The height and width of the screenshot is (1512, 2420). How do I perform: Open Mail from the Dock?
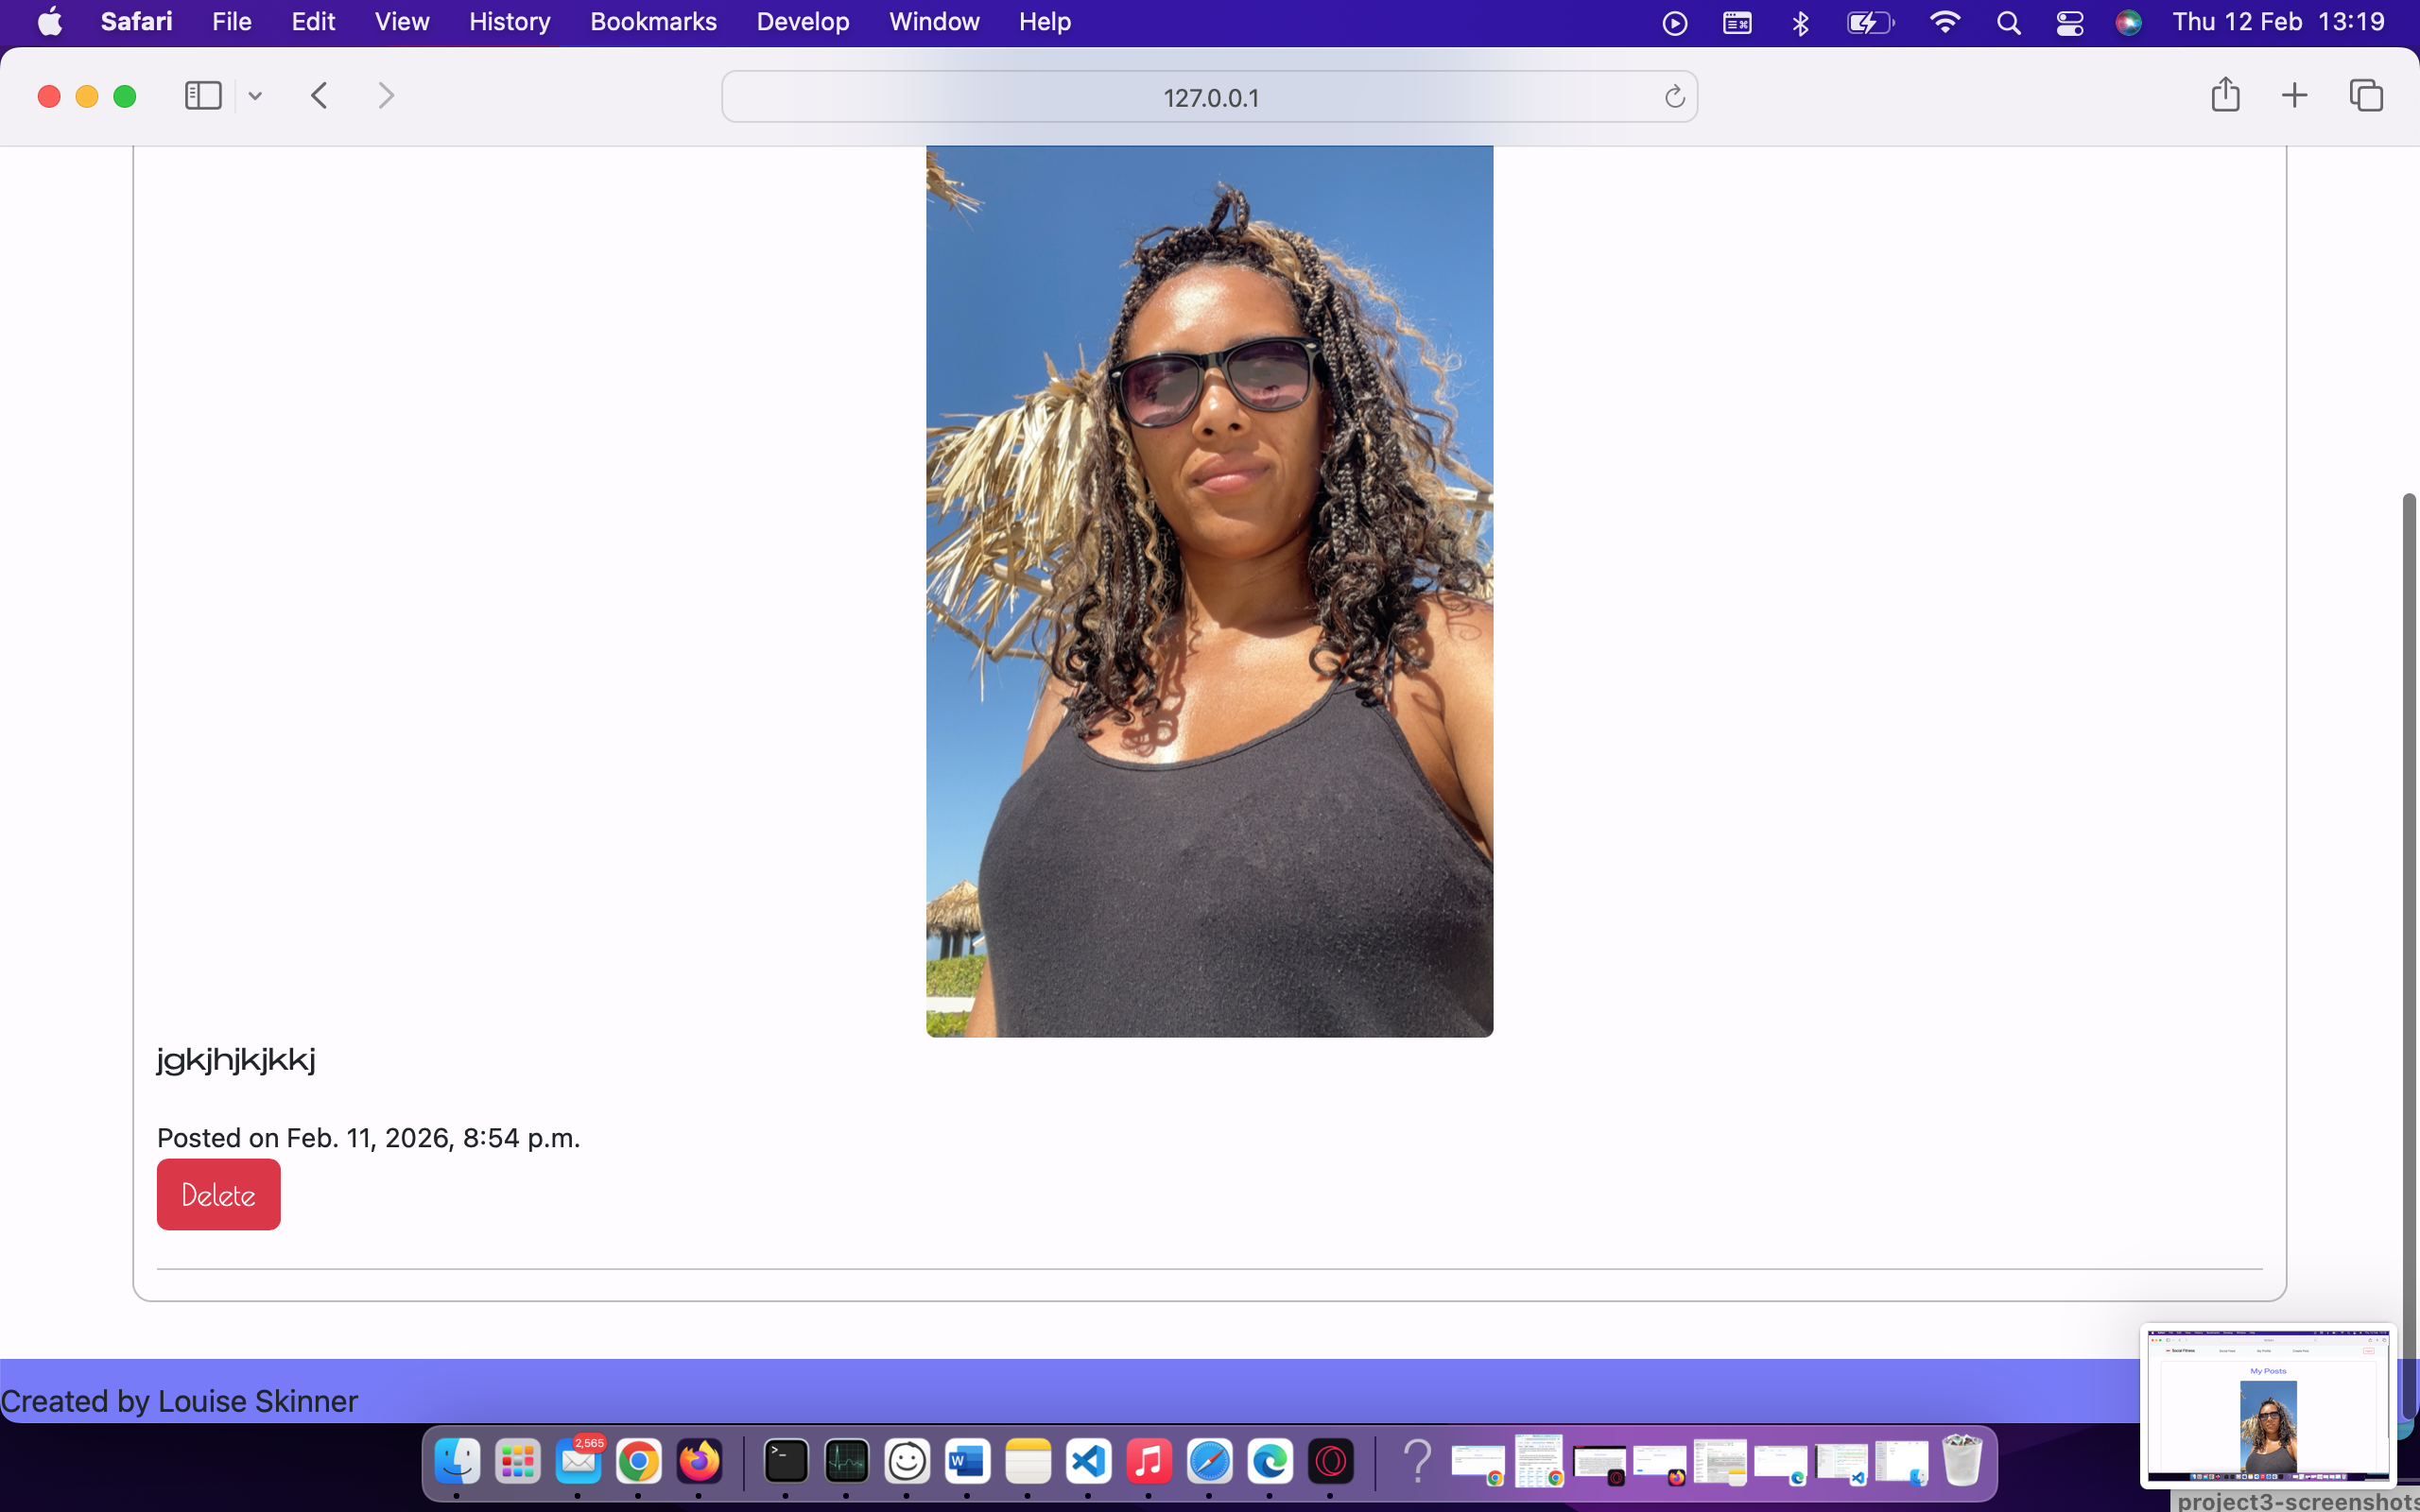[x=578, y=1461]
